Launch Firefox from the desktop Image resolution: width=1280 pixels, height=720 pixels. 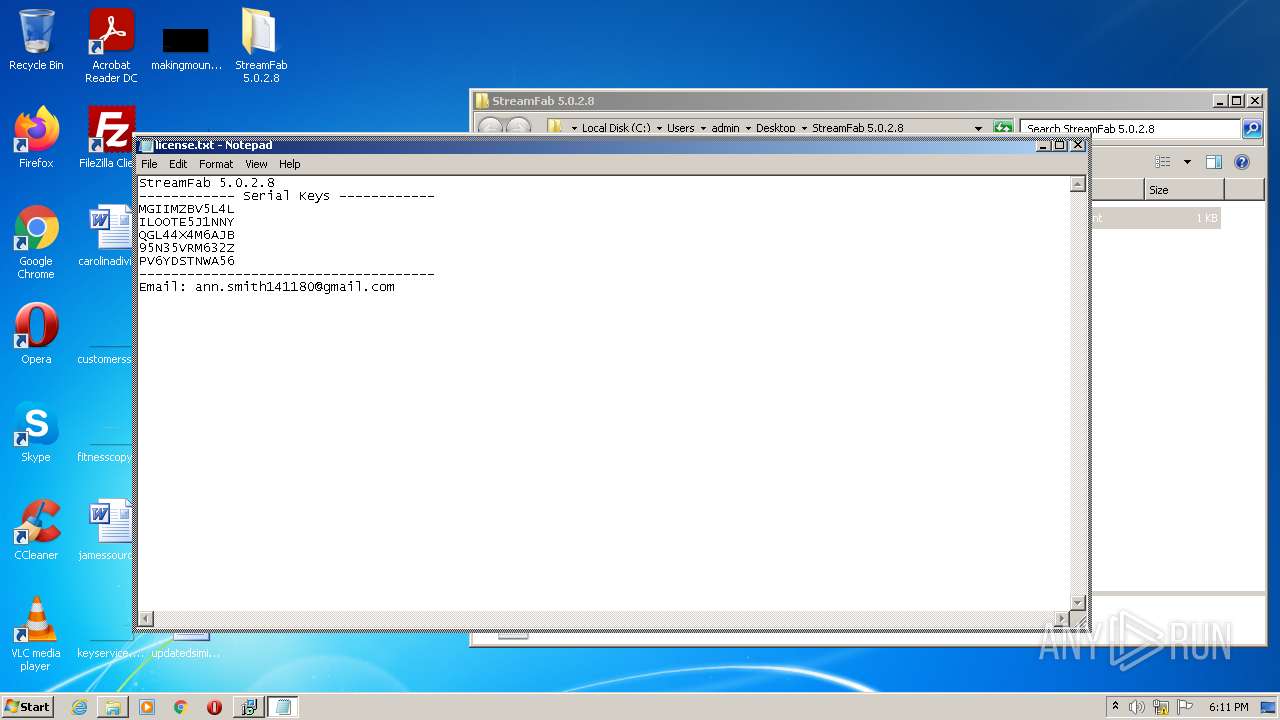tap(36, 137)
